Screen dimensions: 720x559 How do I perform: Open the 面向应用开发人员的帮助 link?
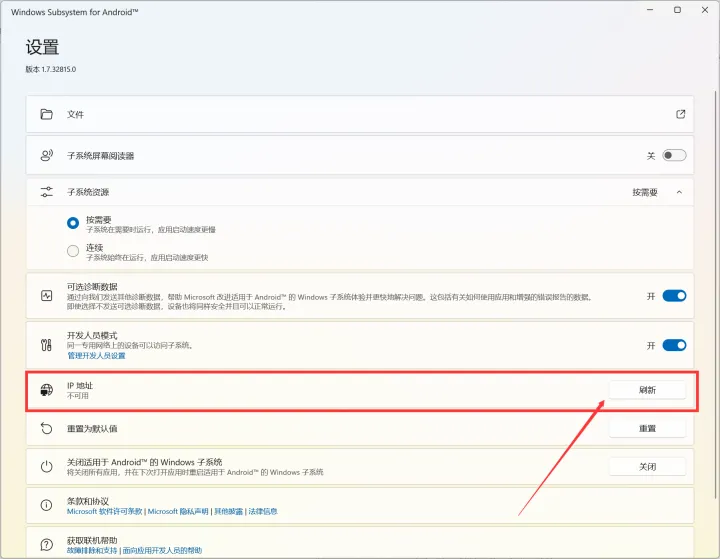point(162,550)
